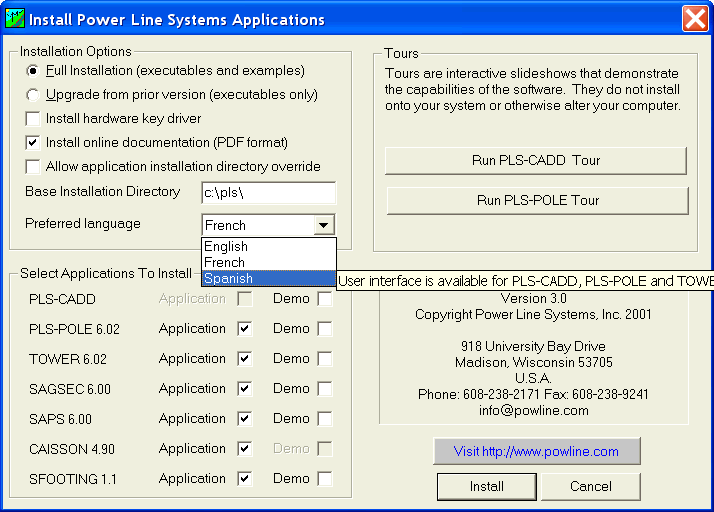Click the Madison, Wisconsin 53705 address line
The height and width of the screenshot is (512, 714).
[x=533, y=363]
